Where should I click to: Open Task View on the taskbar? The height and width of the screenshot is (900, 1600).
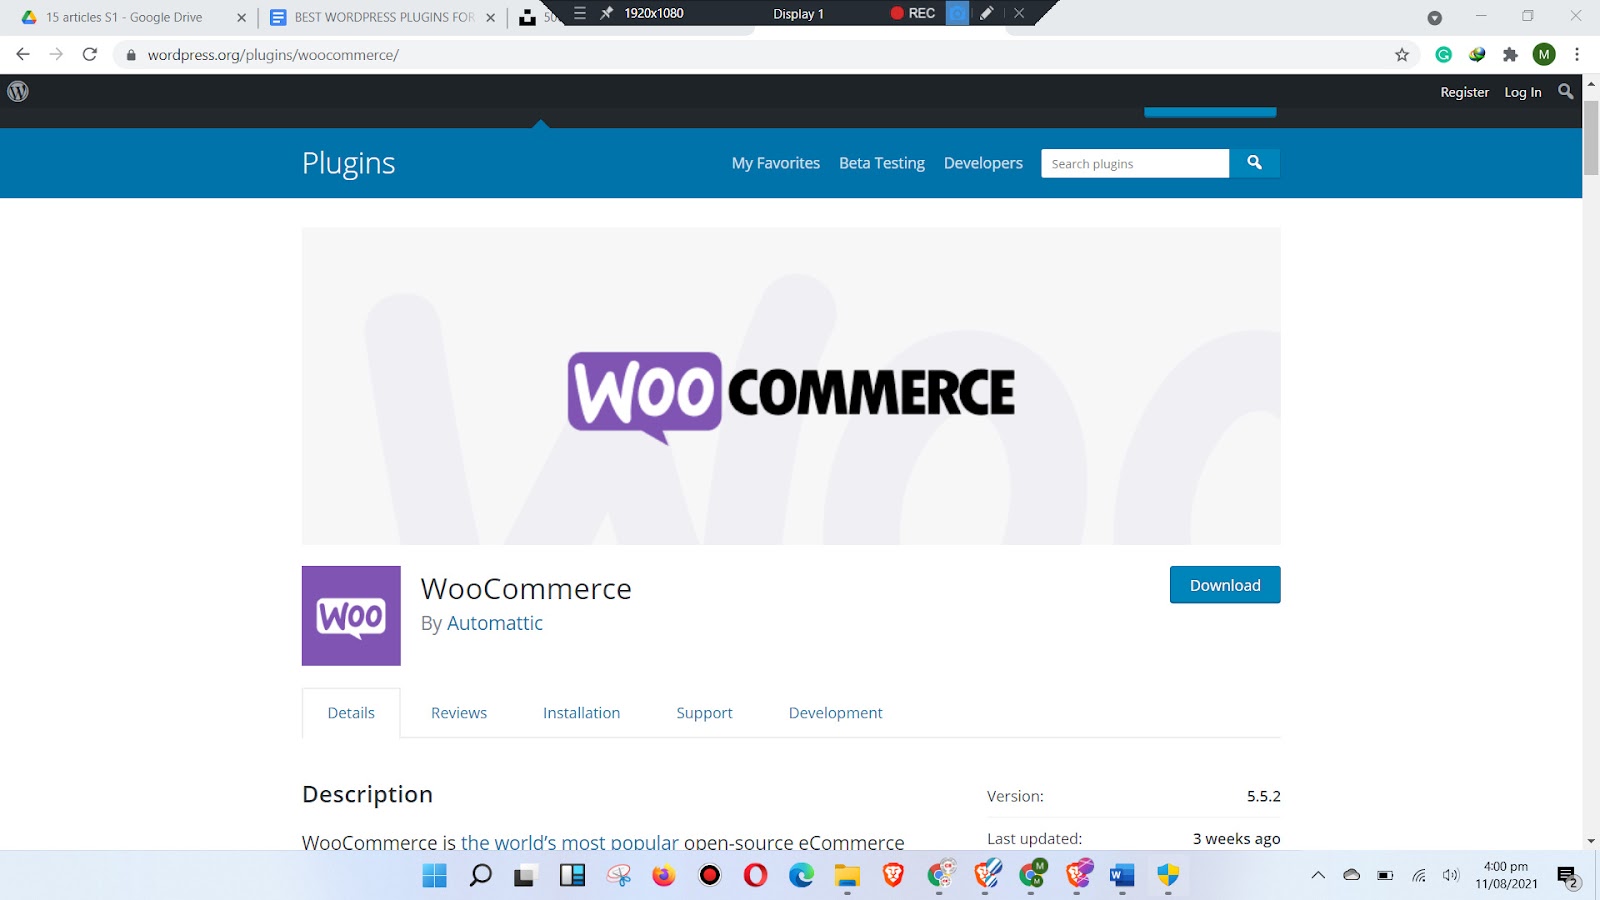526,876
